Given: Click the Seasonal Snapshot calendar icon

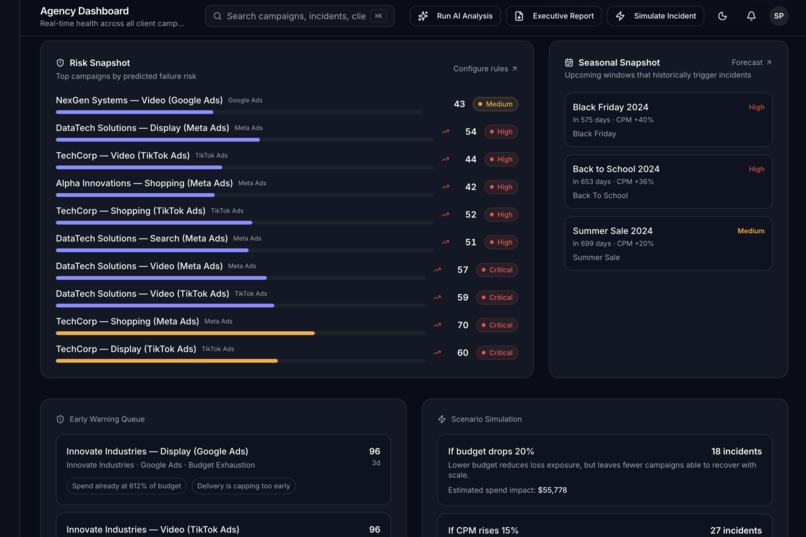Looking at the screenshot, I should 569,63.
